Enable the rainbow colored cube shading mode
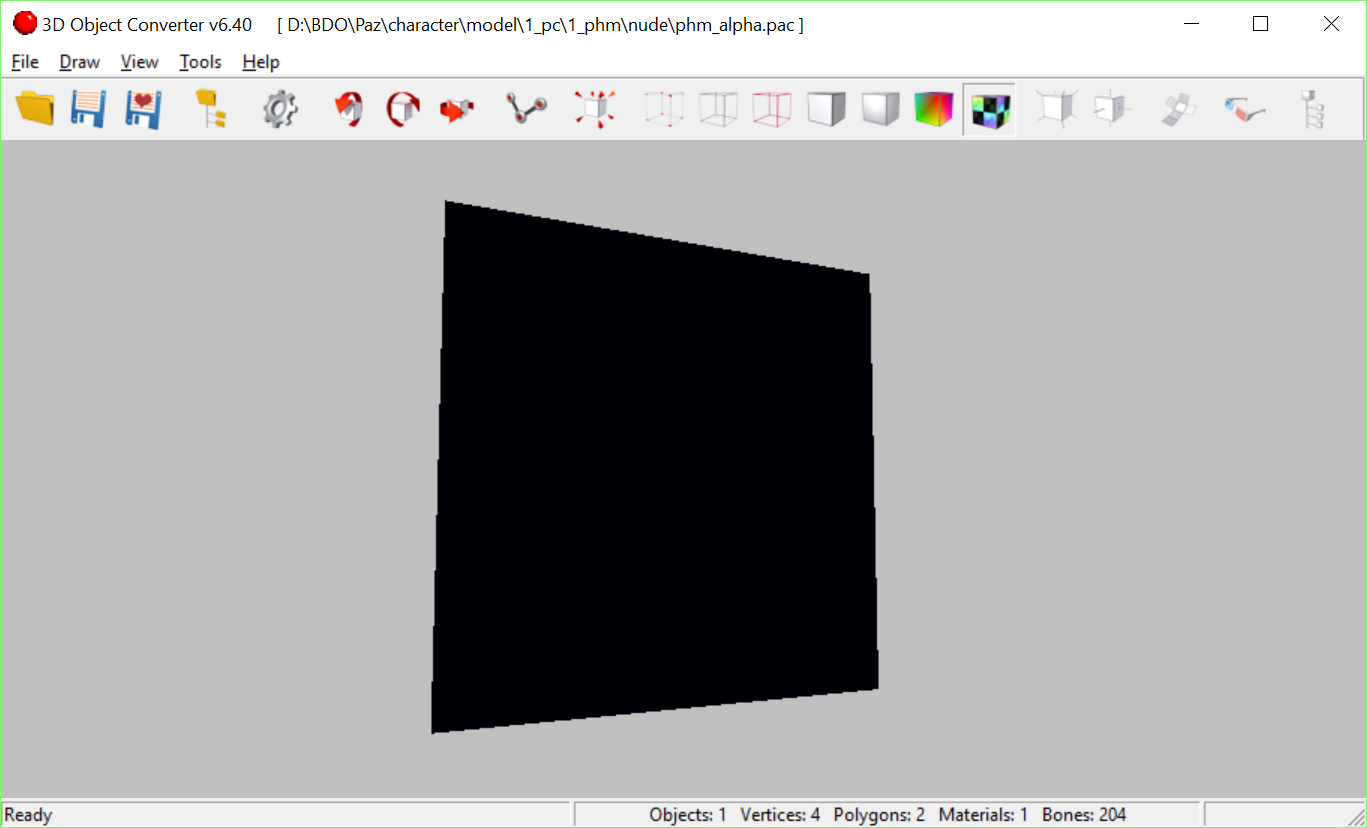This screenshot has height=828, width=1367. [934, 108]
